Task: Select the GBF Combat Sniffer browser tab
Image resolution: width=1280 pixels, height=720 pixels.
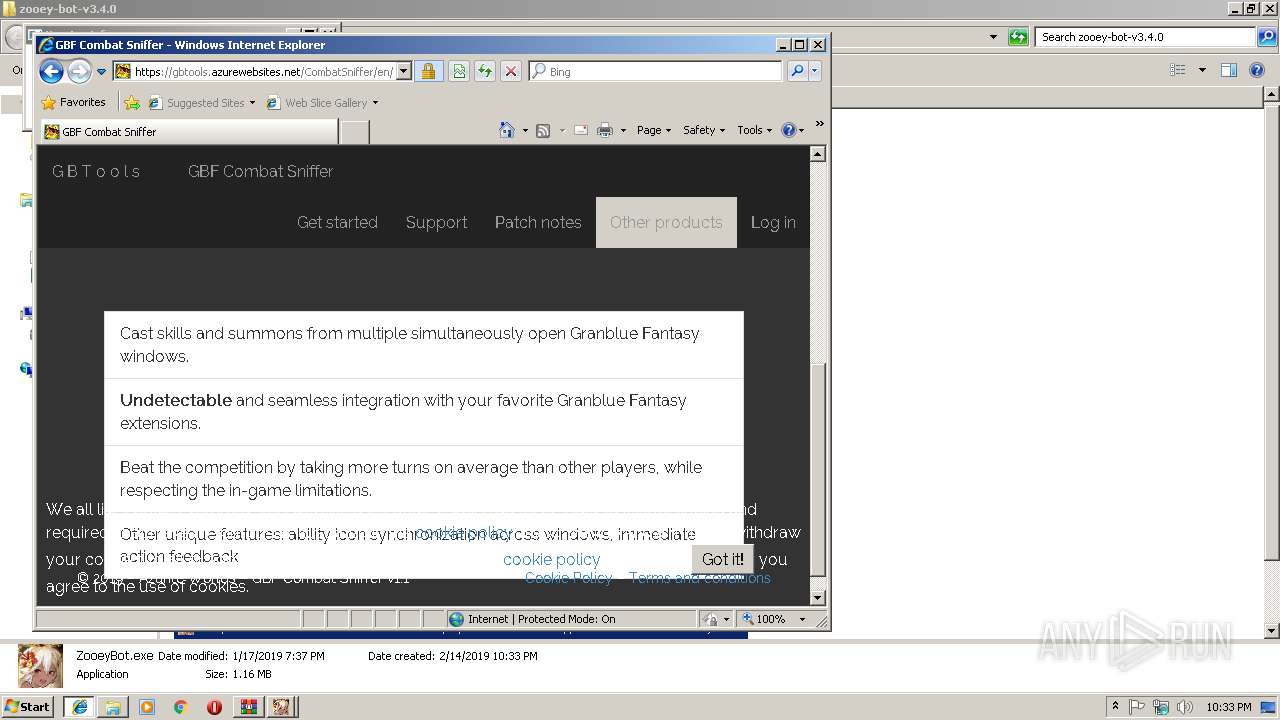Action: [x=189, y=131]
